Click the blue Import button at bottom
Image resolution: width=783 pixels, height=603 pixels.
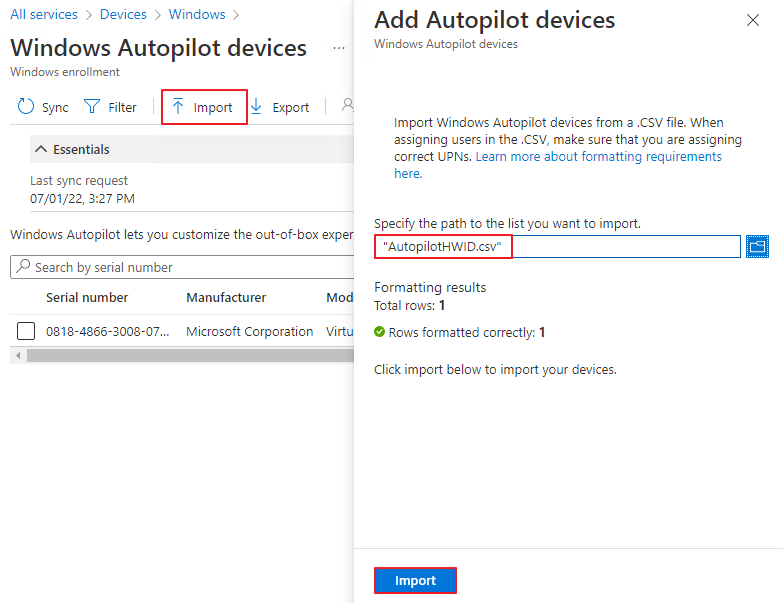415,581
